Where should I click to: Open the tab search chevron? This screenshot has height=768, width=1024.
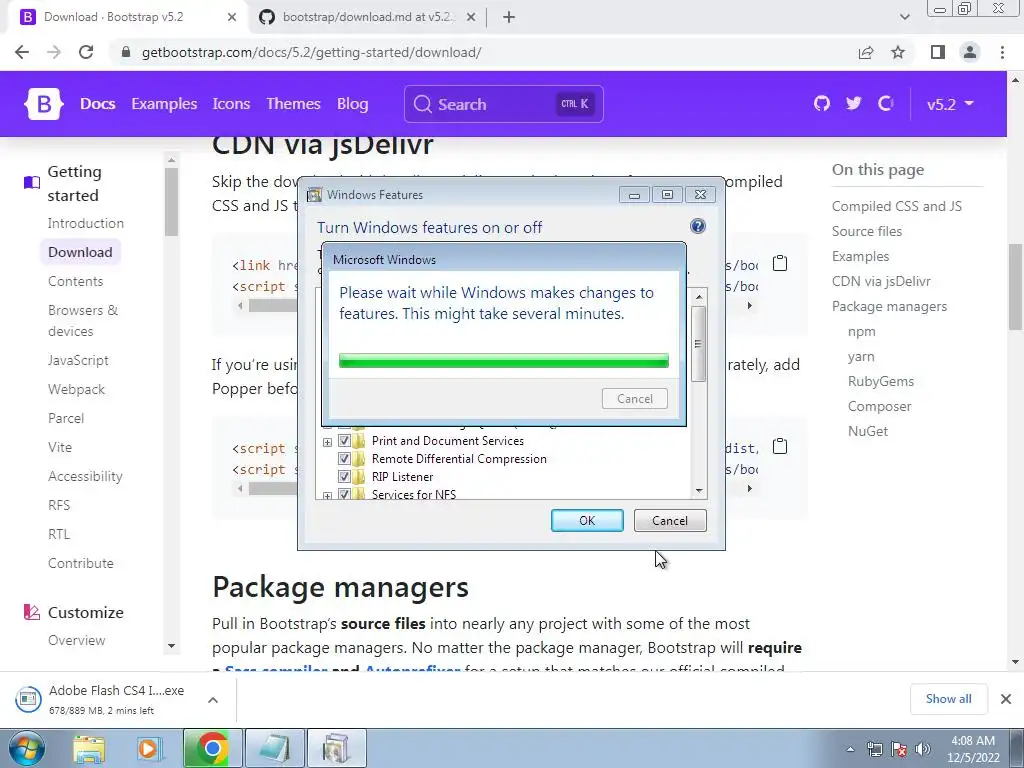click(x=904, y=18)
